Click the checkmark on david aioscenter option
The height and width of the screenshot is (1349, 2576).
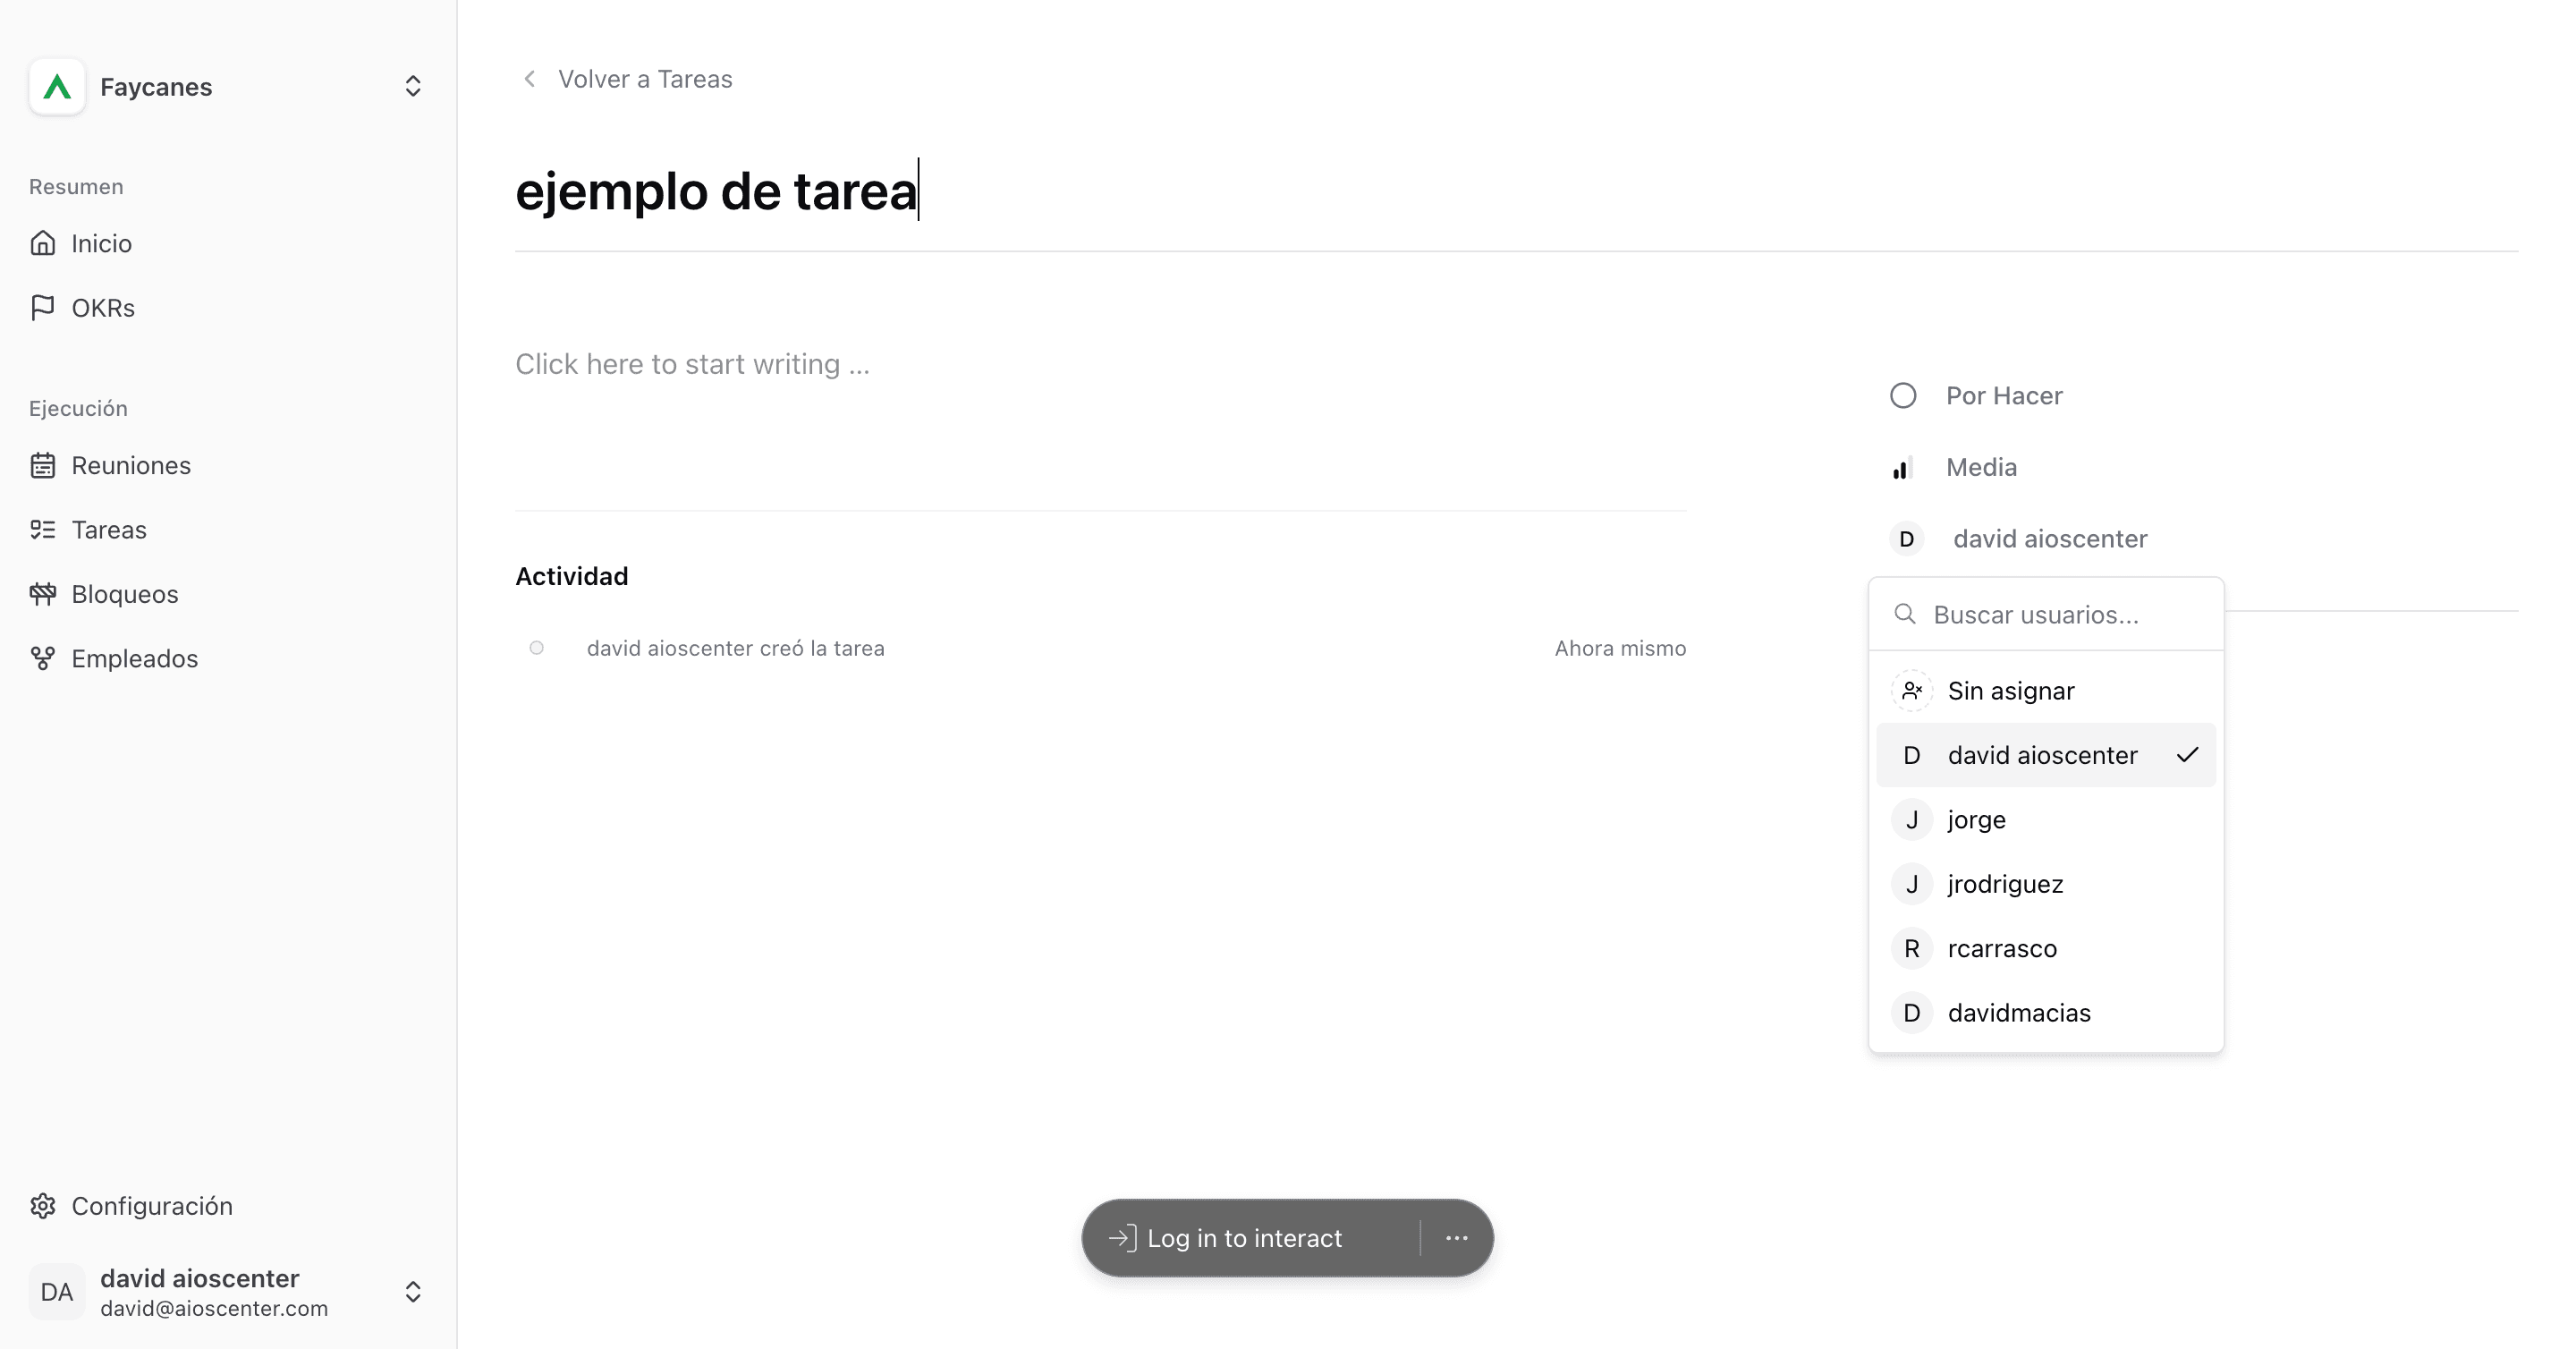2187,755
